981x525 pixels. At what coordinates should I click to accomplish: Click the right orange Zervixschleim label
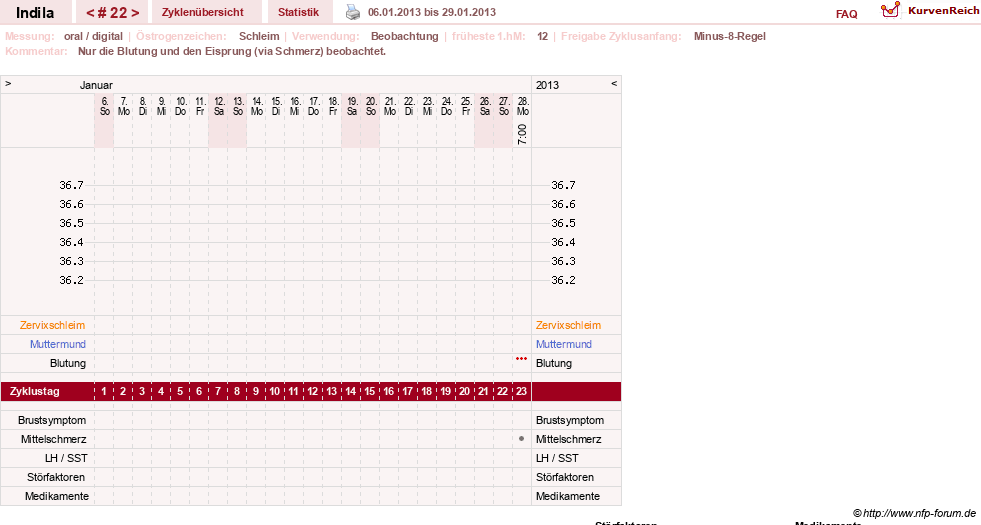click(568, 325)
